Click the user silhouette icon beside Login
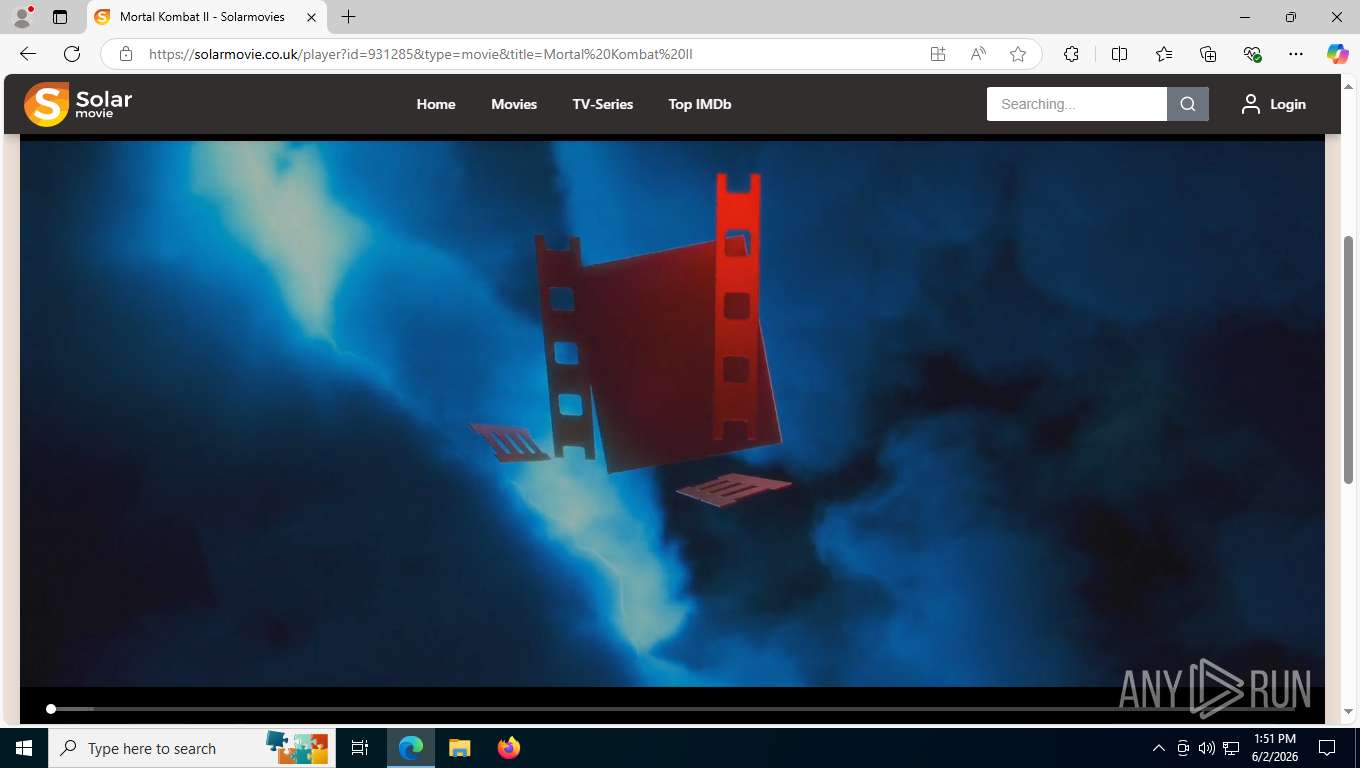Screen dimensions: 1360x768 [1251, 104]
